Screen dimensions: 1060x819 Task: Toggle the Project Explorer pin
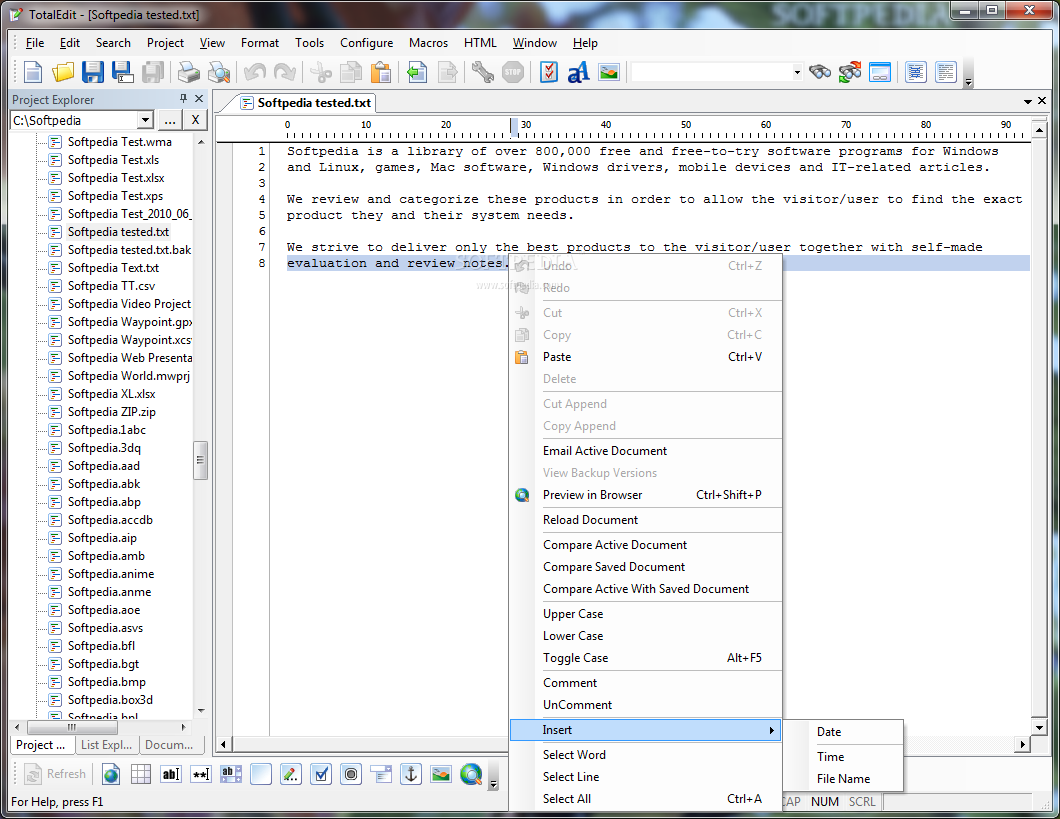(x=183, y=99)
